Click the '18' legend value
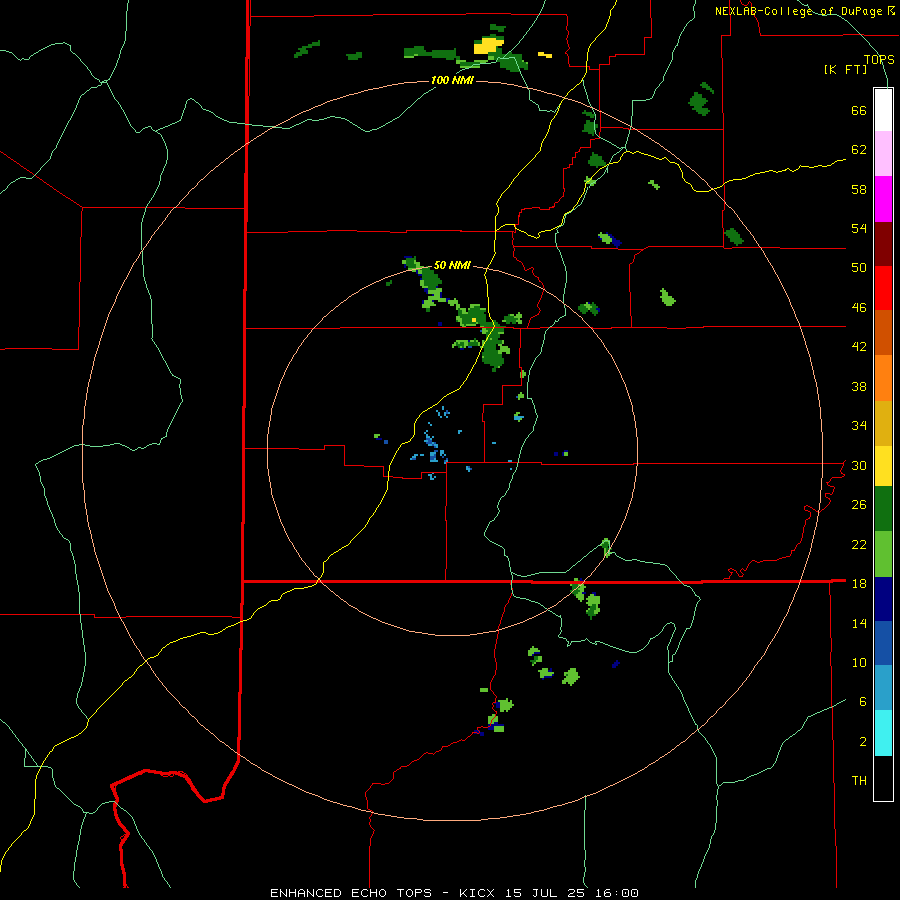This screenshot has width=900, height=900. click(x=859, y=584)
